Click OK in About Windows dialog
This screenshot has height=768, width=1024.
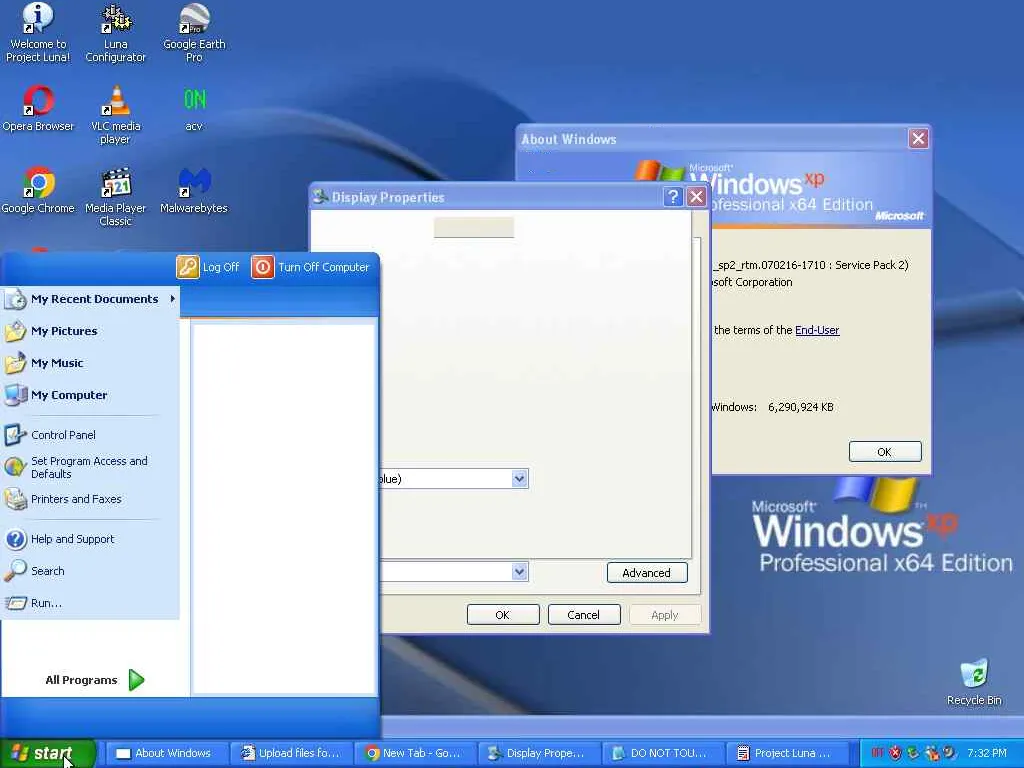point(885,451)
